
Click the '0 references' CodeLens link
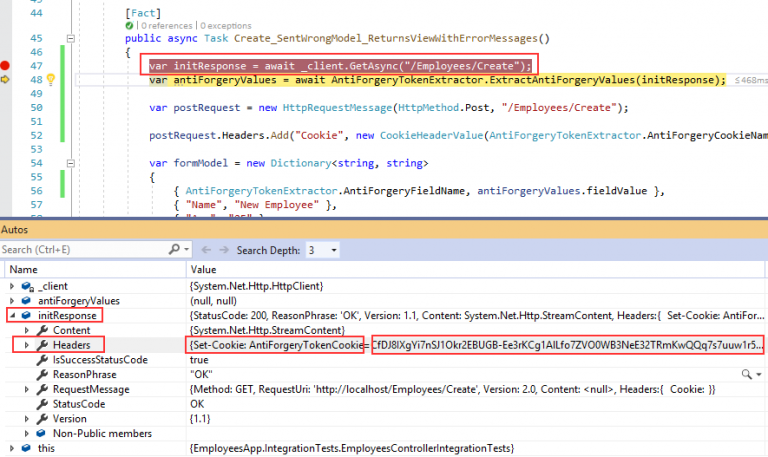click(x=174, y=23)
